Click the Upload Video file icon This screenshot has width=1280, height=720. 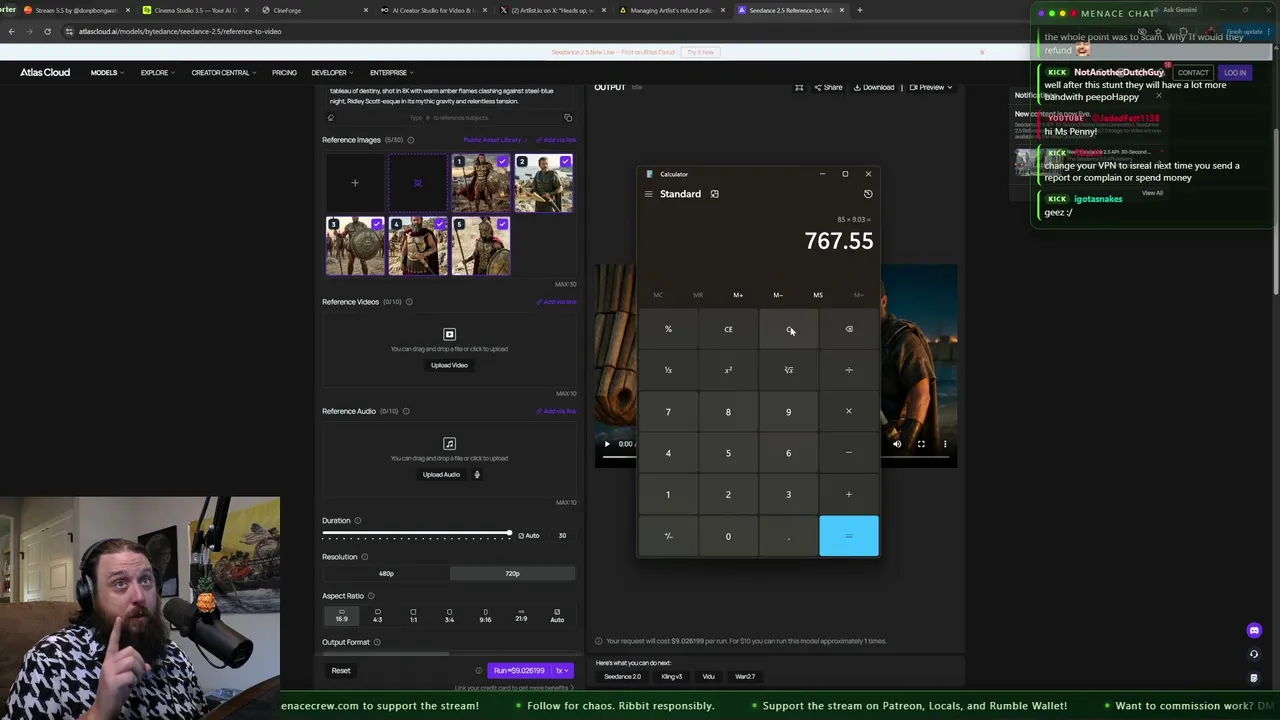(x=449, y=334)
